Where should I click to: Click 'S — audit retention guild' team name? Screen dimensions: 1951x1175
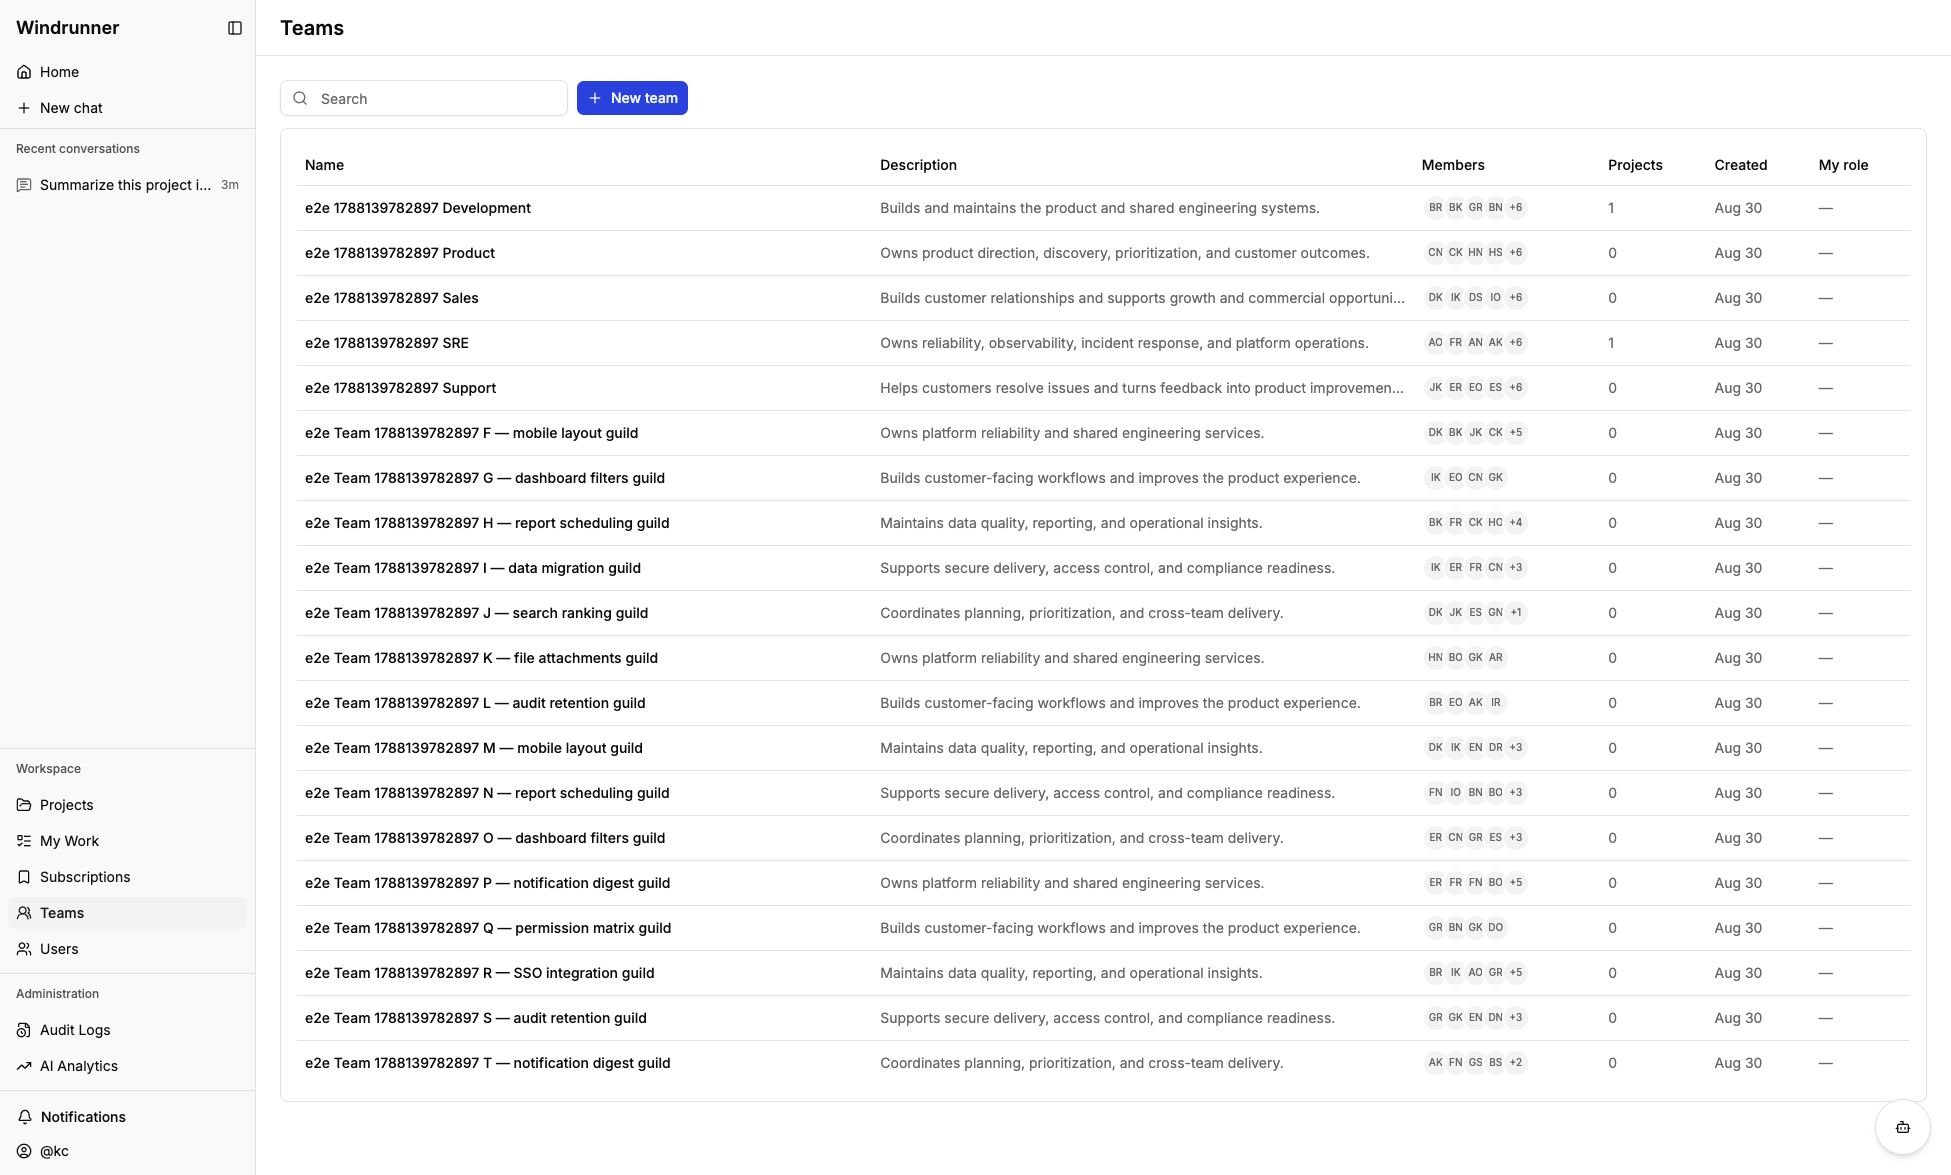[x=476, y=1018]
